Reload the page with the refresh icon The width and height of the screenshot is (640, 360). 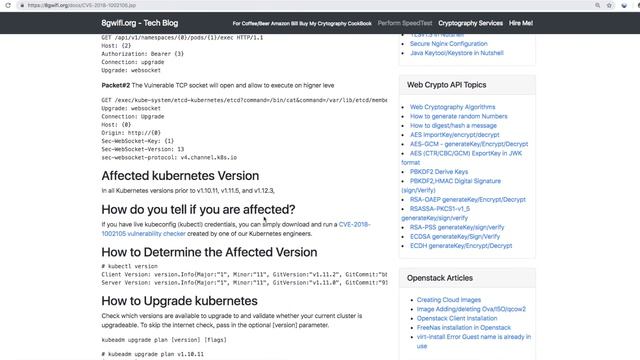[8, 5]
